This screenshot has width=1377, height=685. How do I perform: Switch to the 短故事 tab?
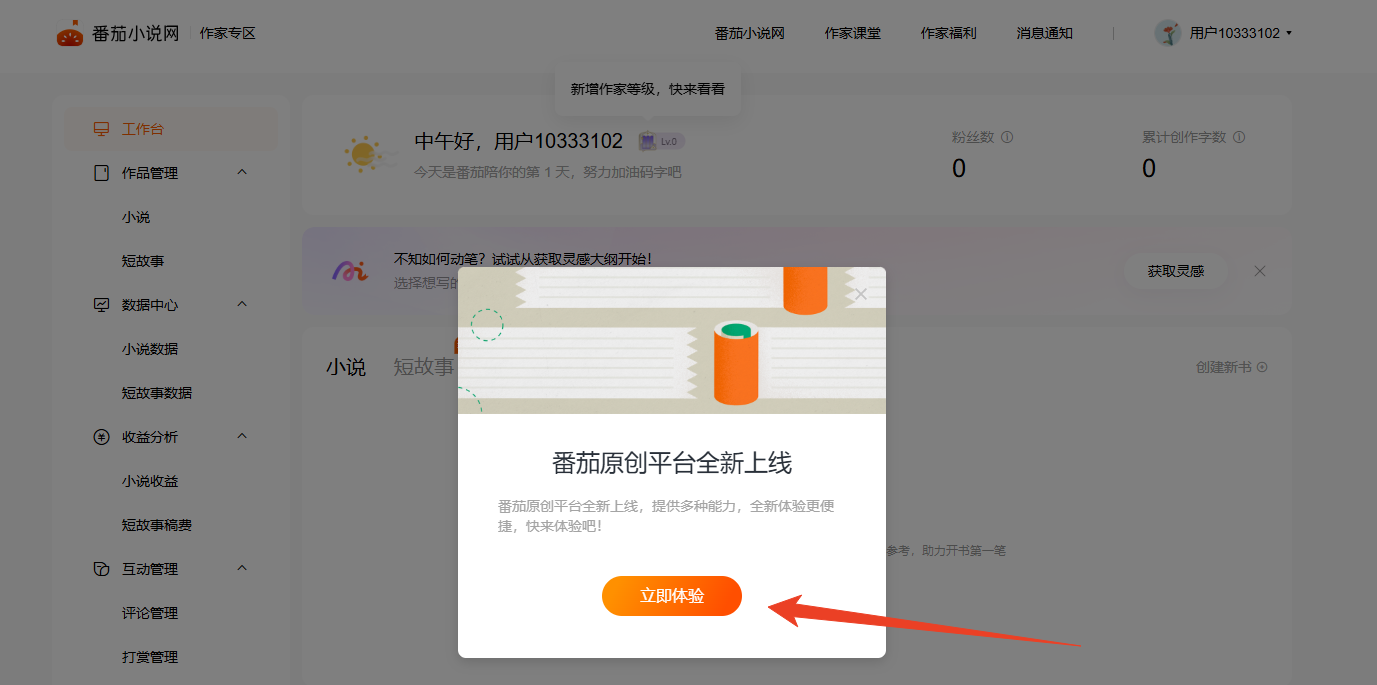coord(423,367)
